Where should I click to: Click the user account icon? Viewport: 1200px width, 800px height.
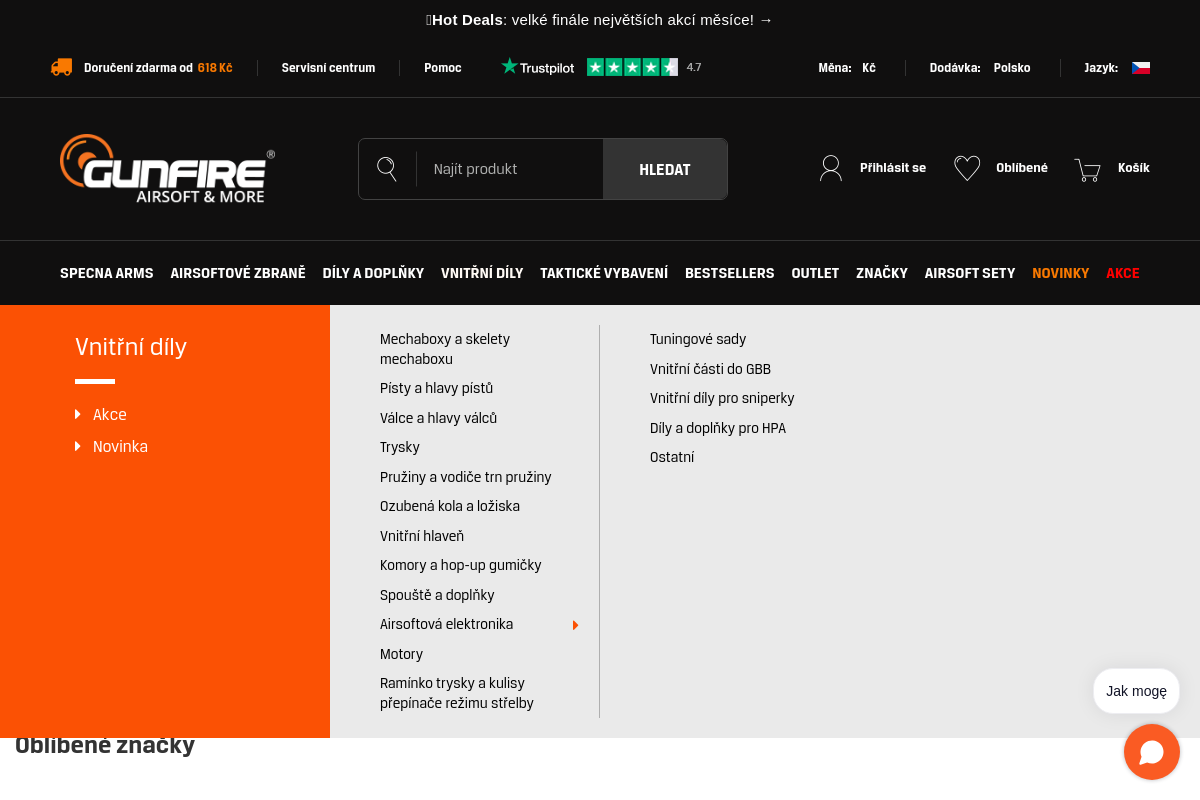[831, 168]
